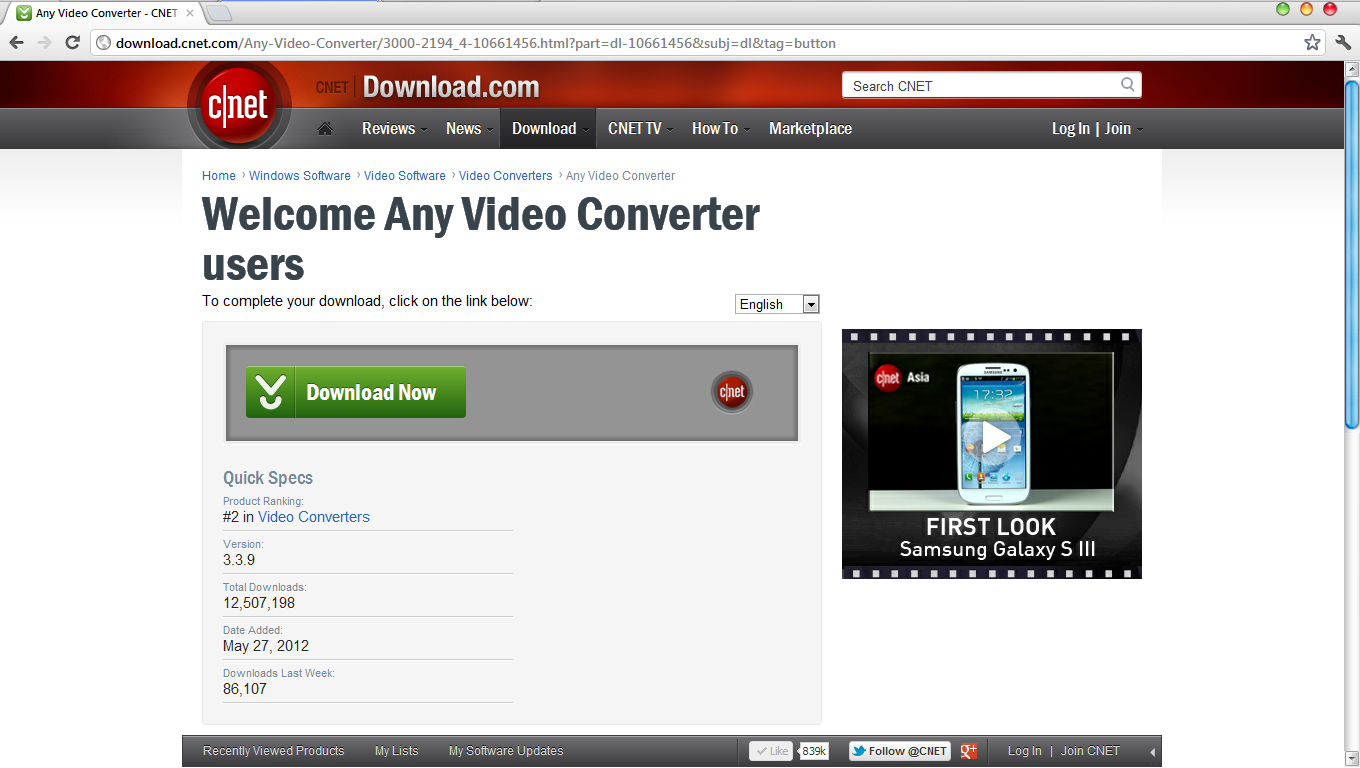This screenshot has width=1360, height=768.
Task: Click the Any Video Converter tab favicon
Action: click(x=23, y=13)
